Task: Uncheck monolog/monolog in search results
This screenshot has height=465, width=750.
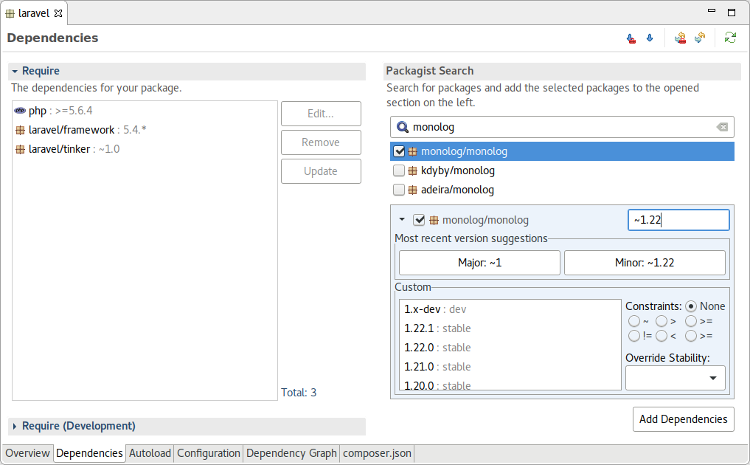Action: pyautogui.click(x=399, y=152)
